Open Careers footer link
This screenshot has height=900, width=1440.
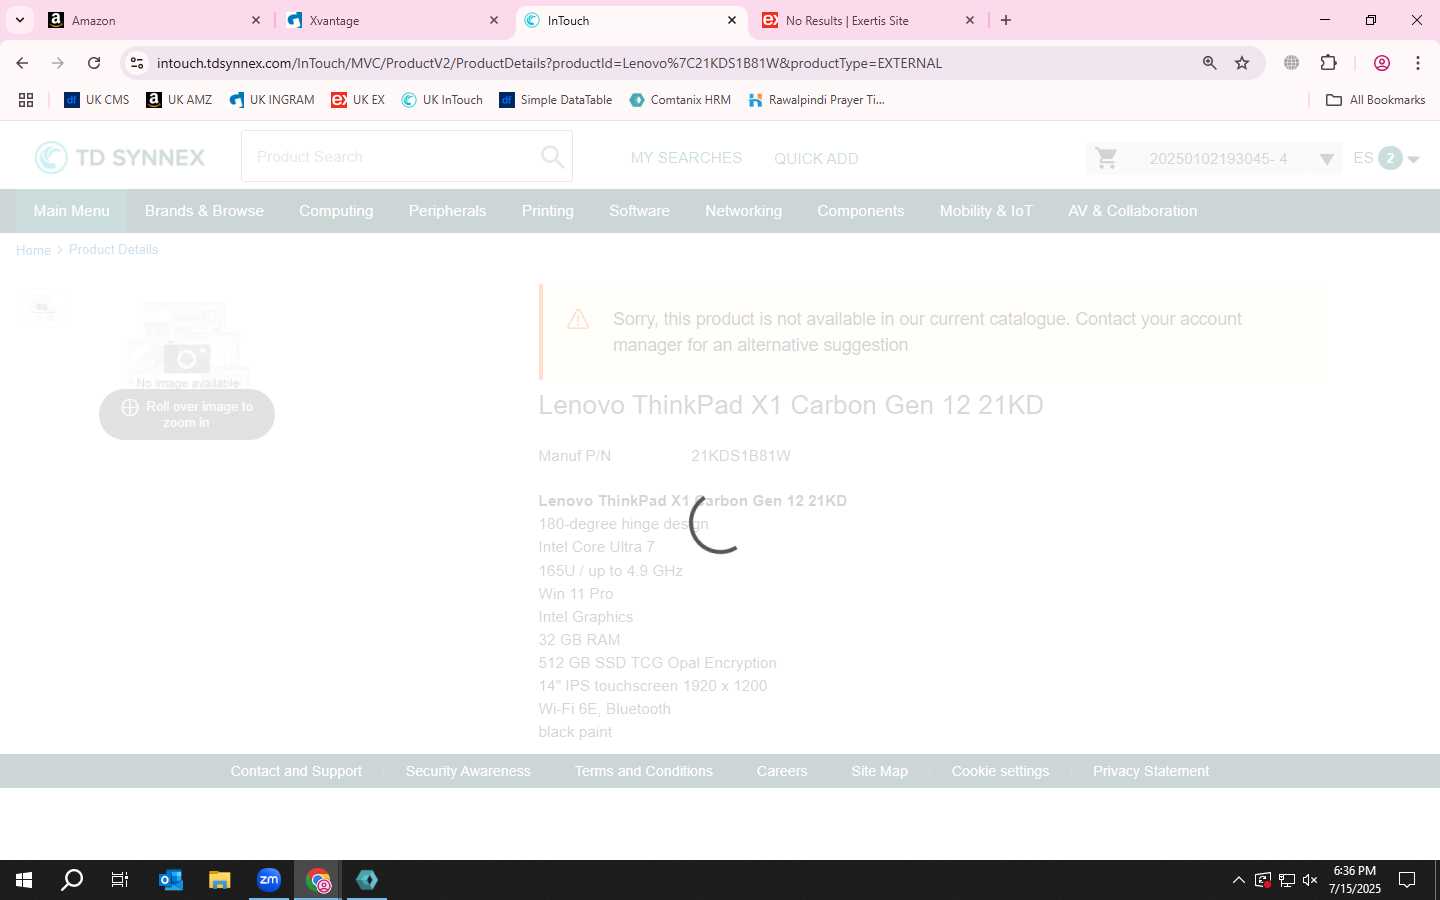[x=782, y=771]
